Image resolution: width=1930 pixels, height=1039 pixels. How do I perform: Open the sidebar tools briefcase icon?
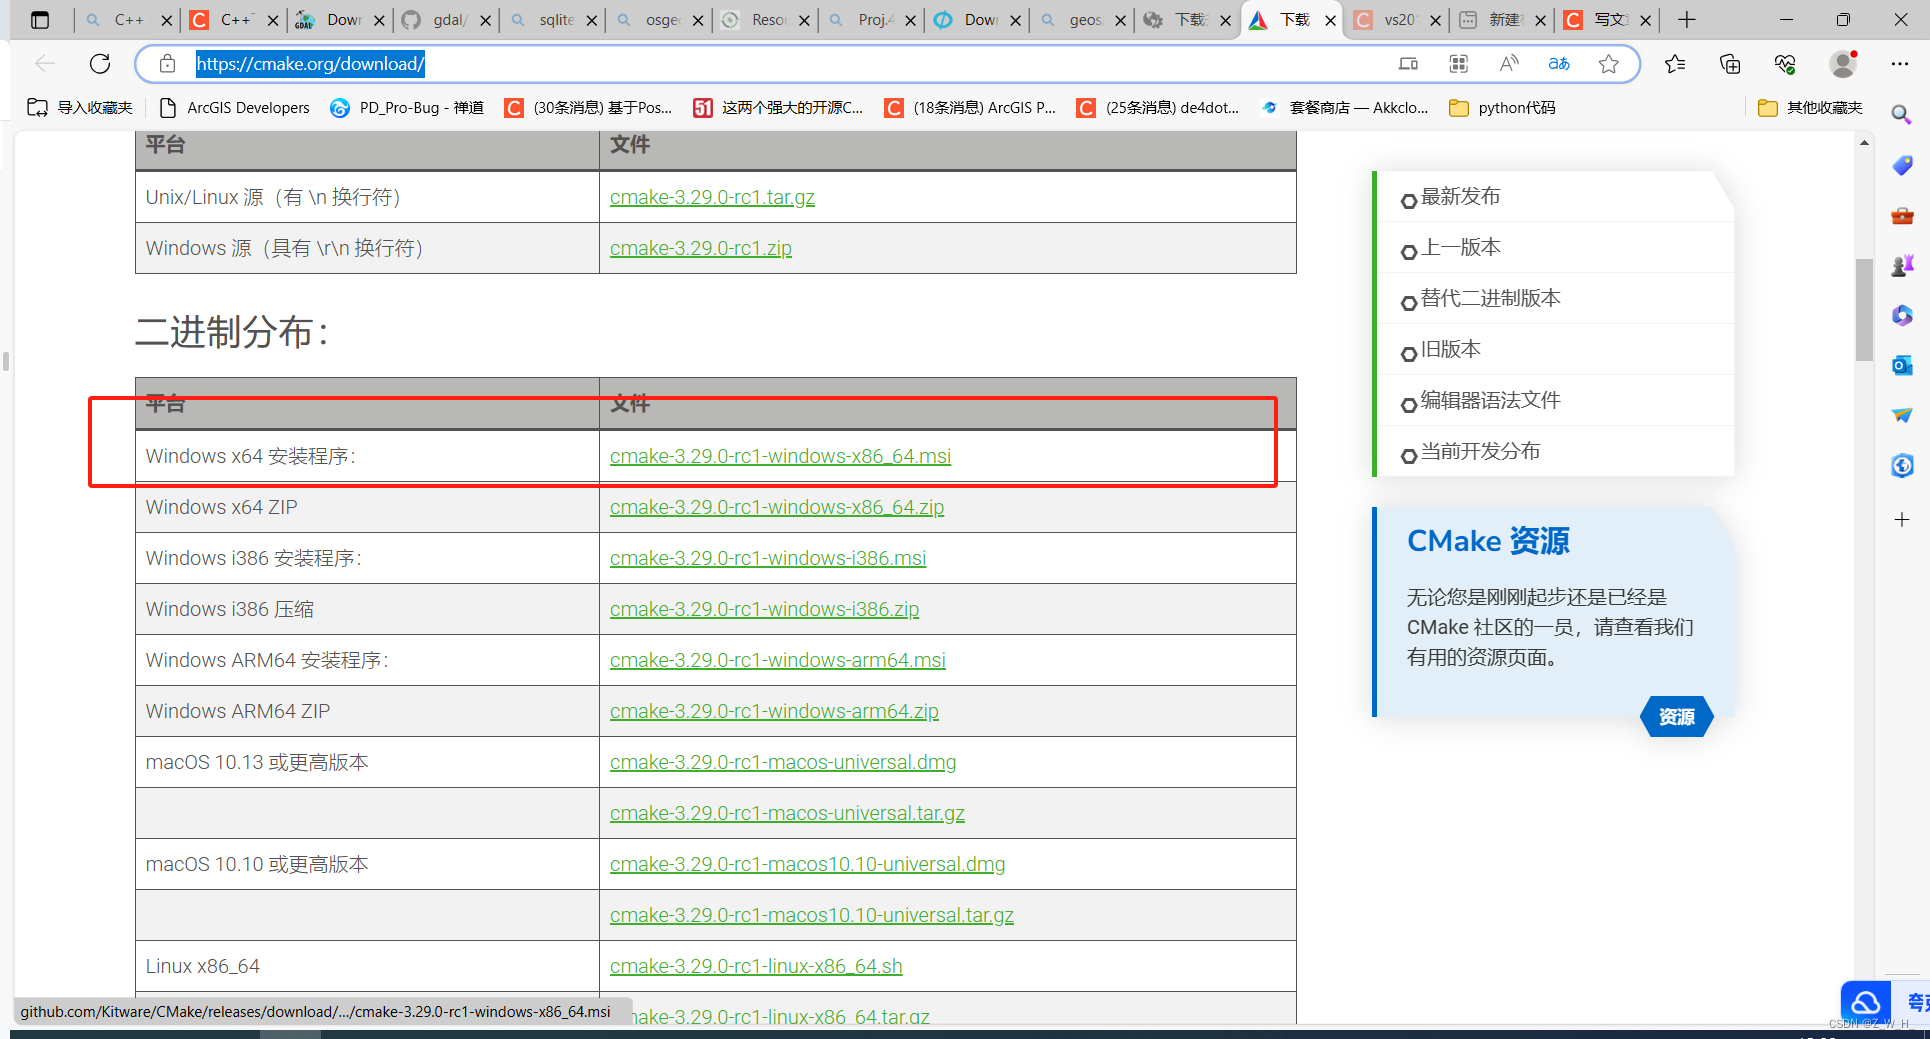coord(1902,215)
